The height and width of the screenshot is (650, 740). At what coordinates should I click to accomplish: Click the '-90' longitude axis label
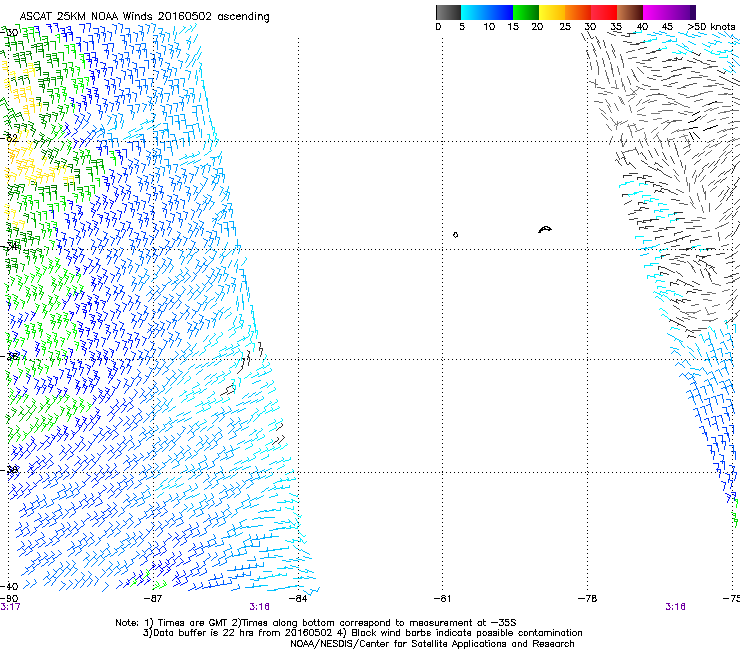tap(9, 599)
